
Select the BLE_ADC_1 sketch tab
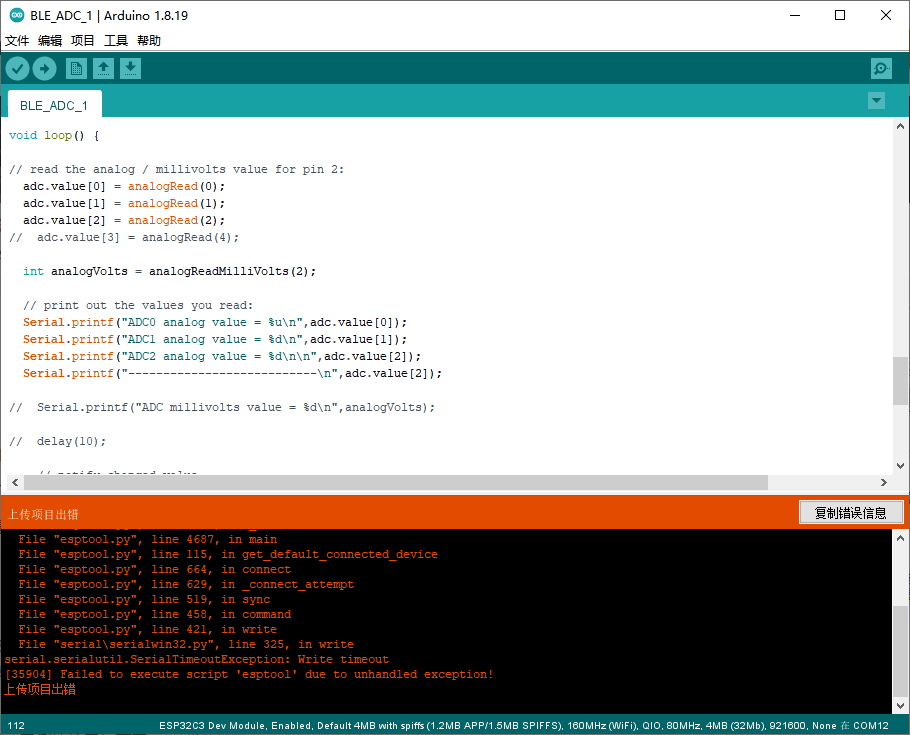click(x=54, y=105)
